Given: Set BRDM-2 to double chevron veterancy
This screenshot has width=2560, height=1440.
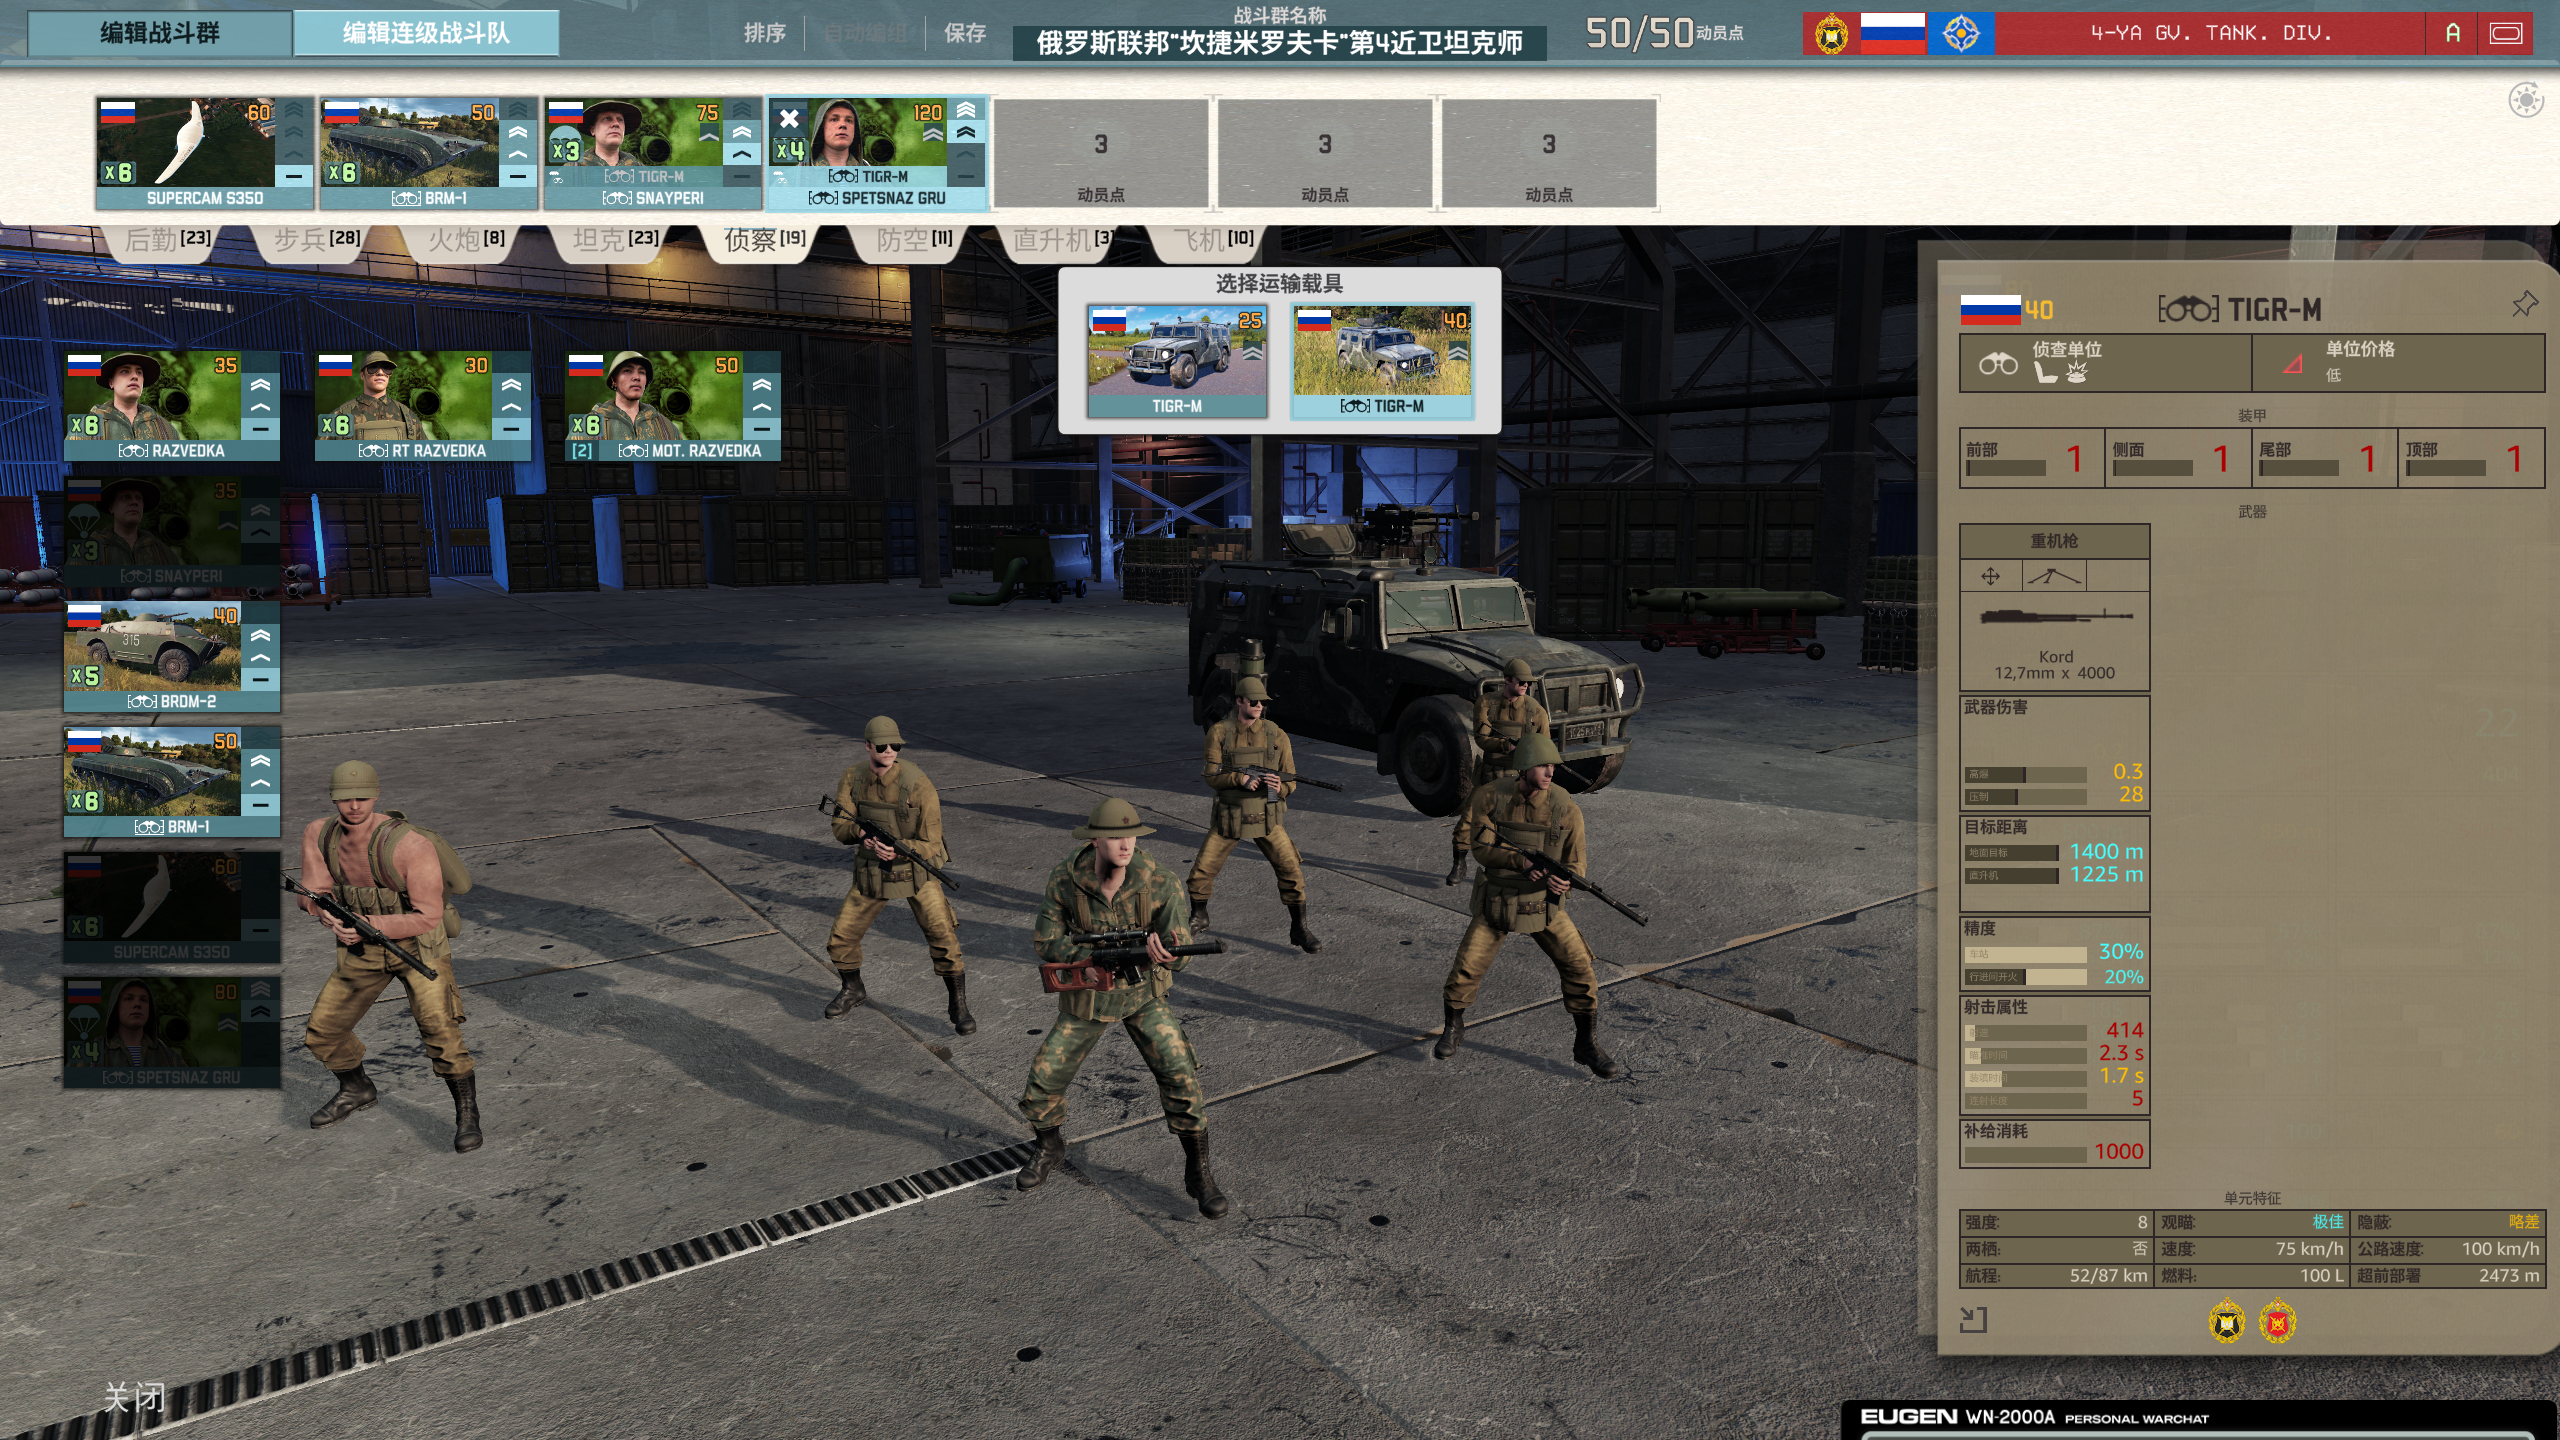Looking at the screenshot, I should [260, 635].
